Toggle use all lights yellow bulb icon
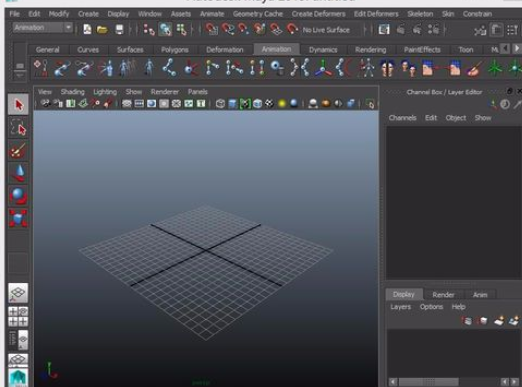 [x=282, y=104]
